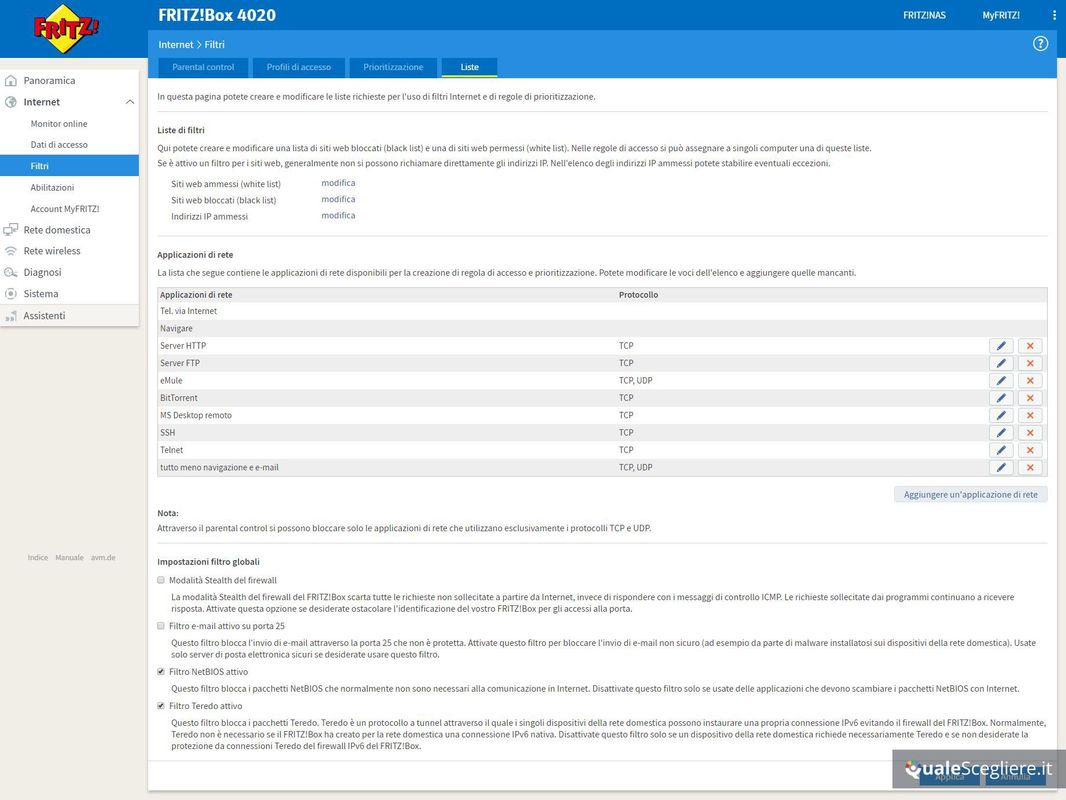The width and height of the screenshot is (1066, 800).
Task: Click modifica for Siti web bloccati
Action: 338,200
